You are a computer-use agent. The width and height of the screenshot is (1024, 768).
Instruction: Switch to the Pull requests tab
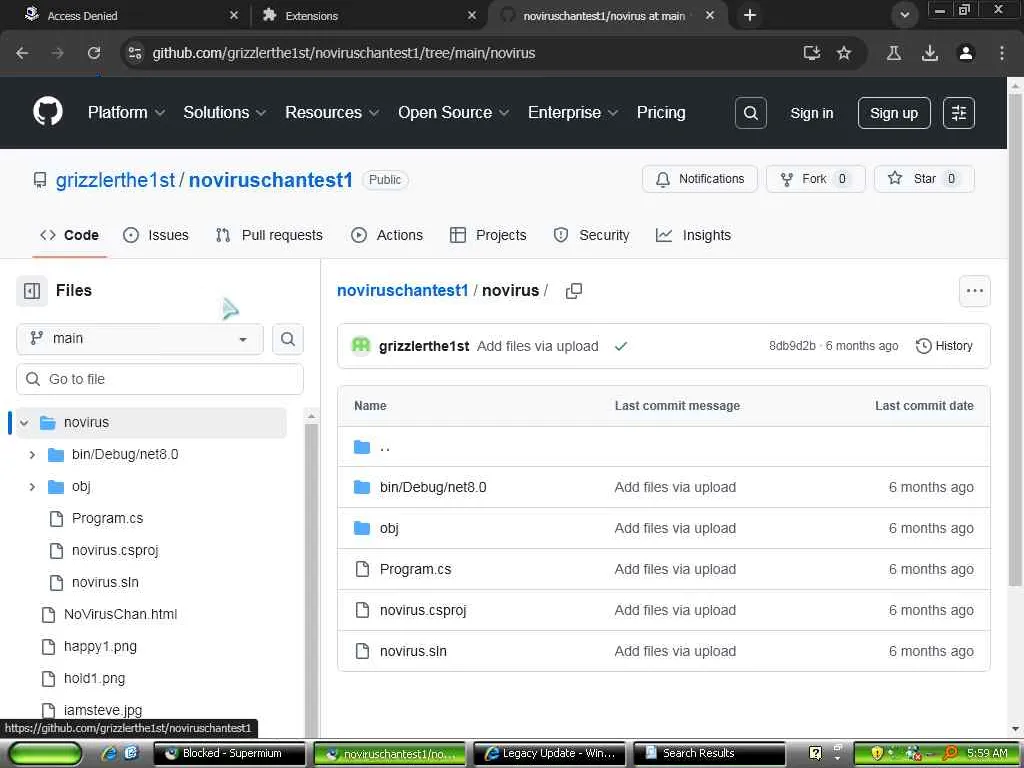click(x=269, y=235)
